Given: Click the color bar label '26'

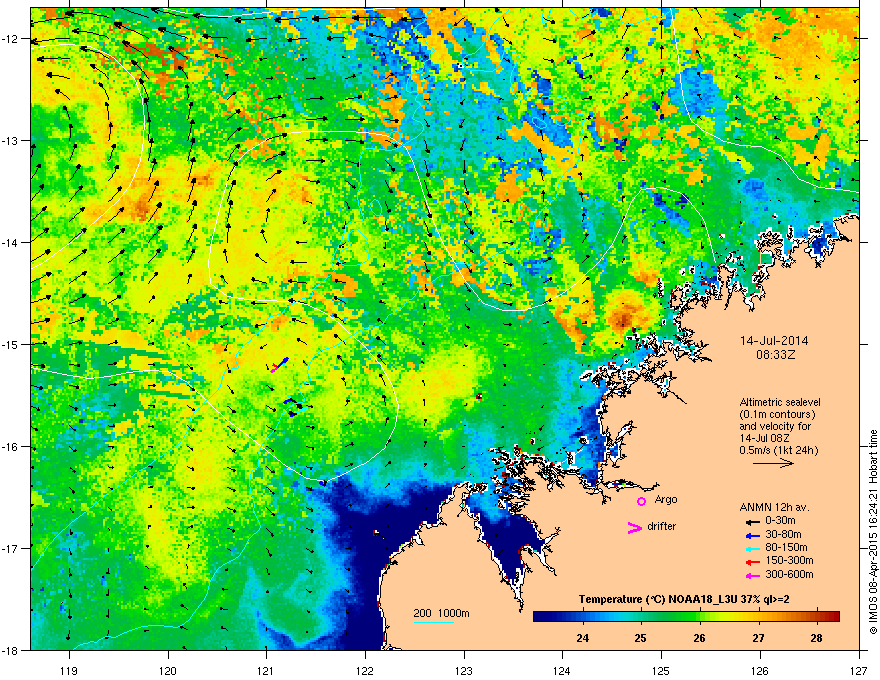Looking at the screenshot, I should point(699,638).
